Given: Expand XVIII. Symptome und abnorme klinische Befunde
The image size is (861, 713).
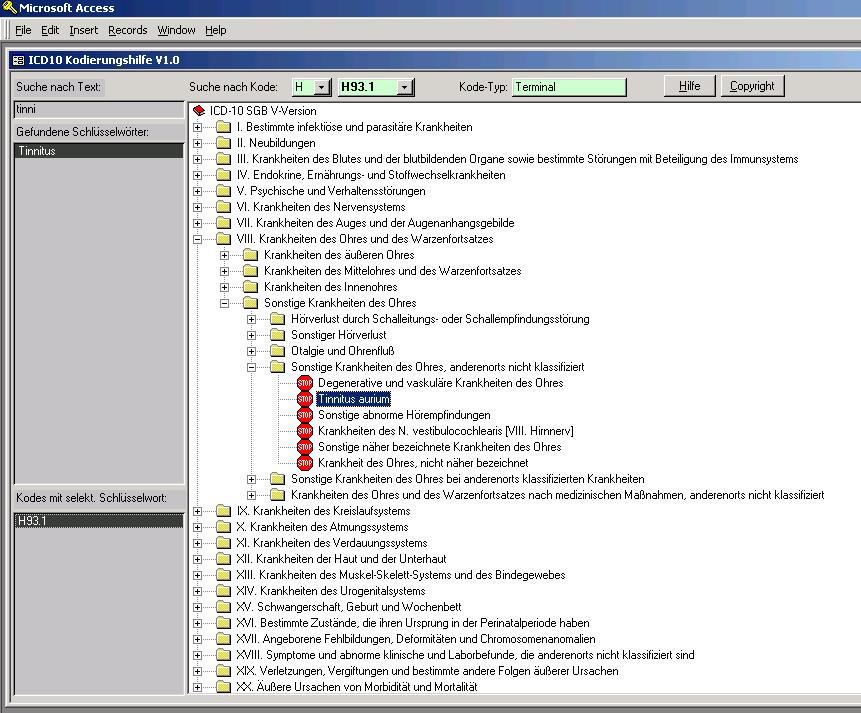Looking at the screenshot, I should 198,655.
